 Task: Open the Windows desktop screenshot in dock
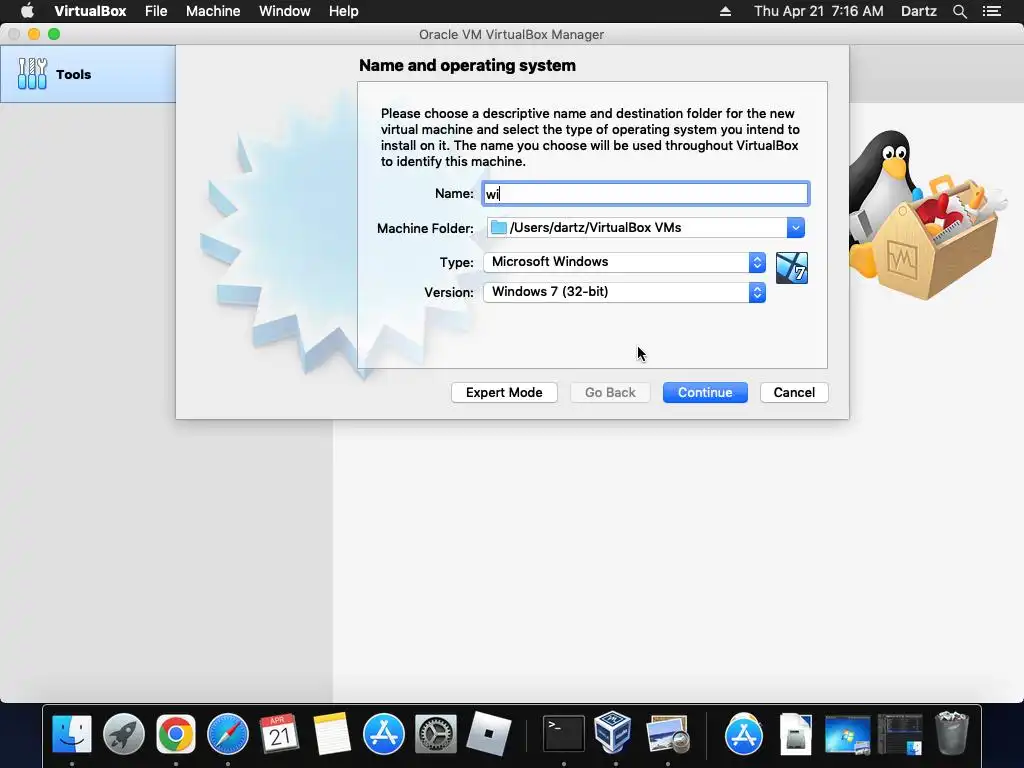pyautogui.click(x=848, y=734)
